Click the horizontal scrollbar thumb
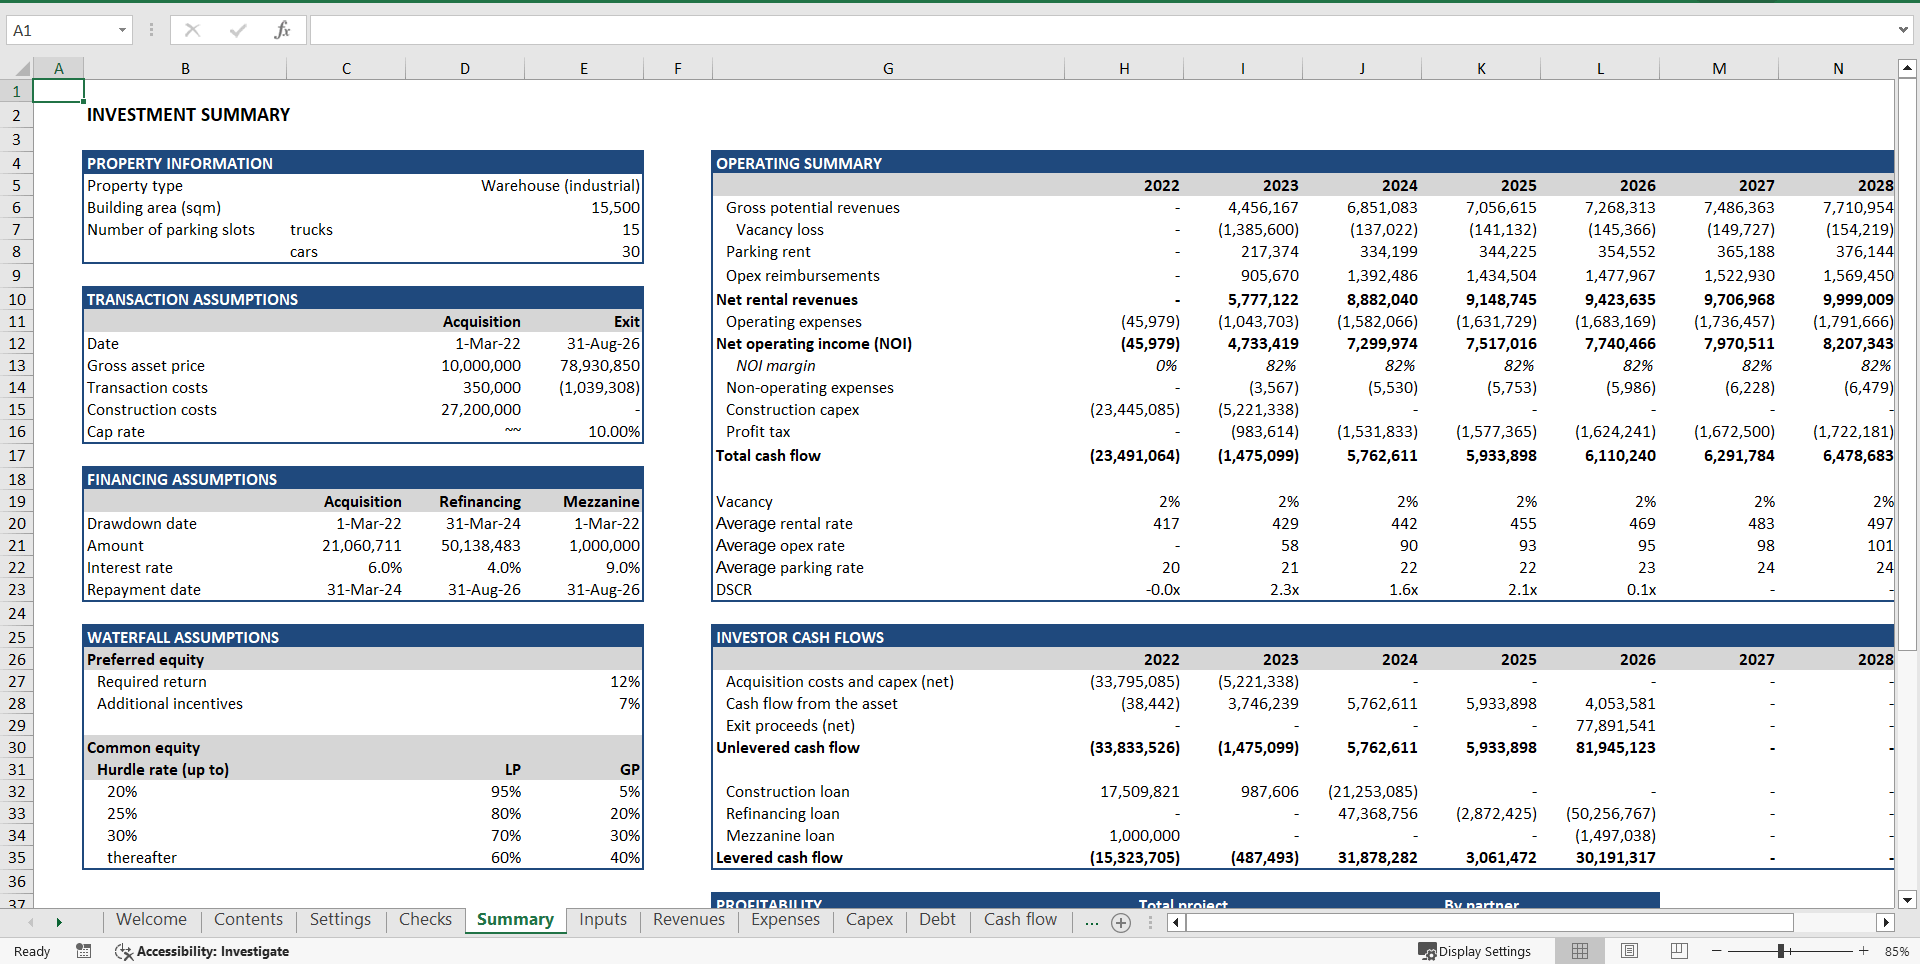The width and height of the screenshot is (1920, 966). click(1489, 922)
